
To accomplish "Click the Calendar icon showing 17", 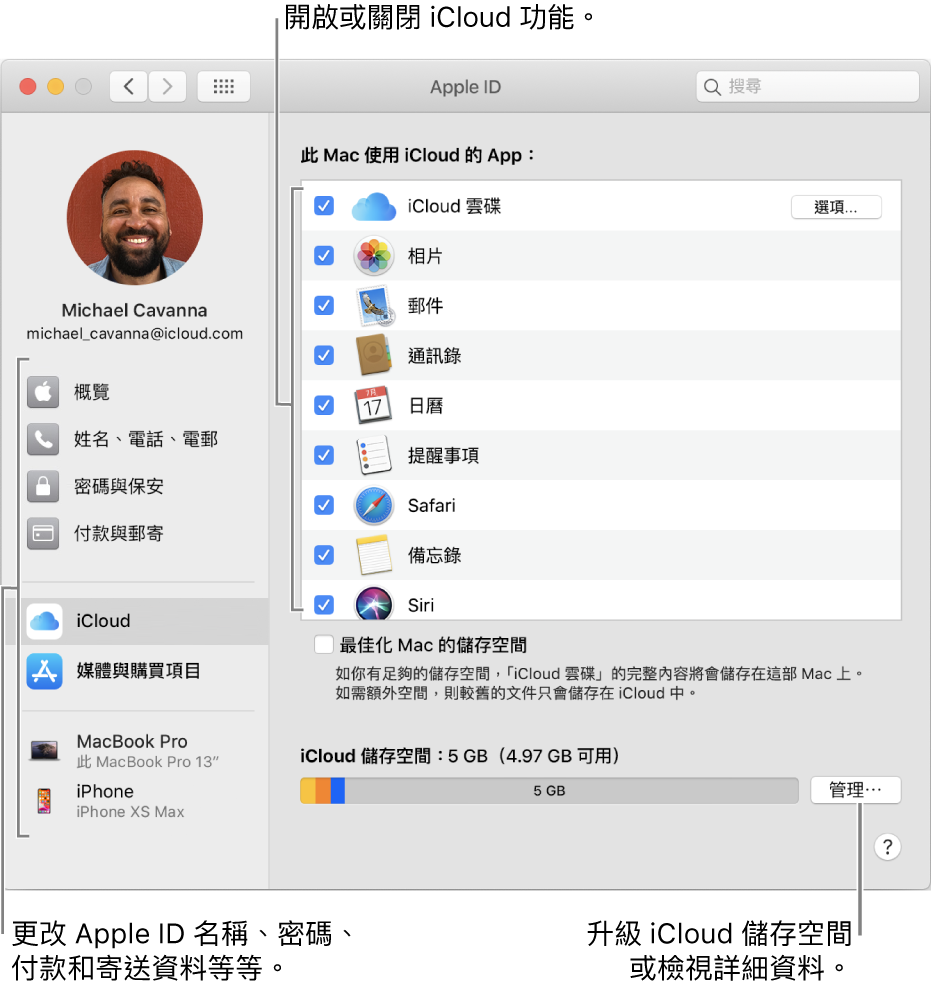I will click(373, 405).
